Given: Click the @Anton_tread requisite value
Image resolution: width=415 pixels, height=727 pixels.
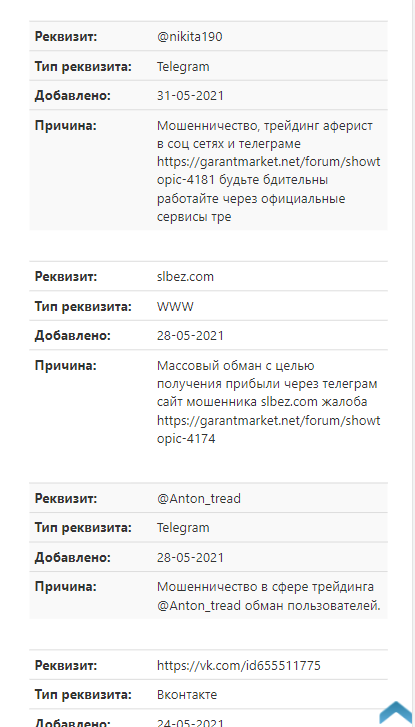Looking at the screenshot, I should point(199,499).
